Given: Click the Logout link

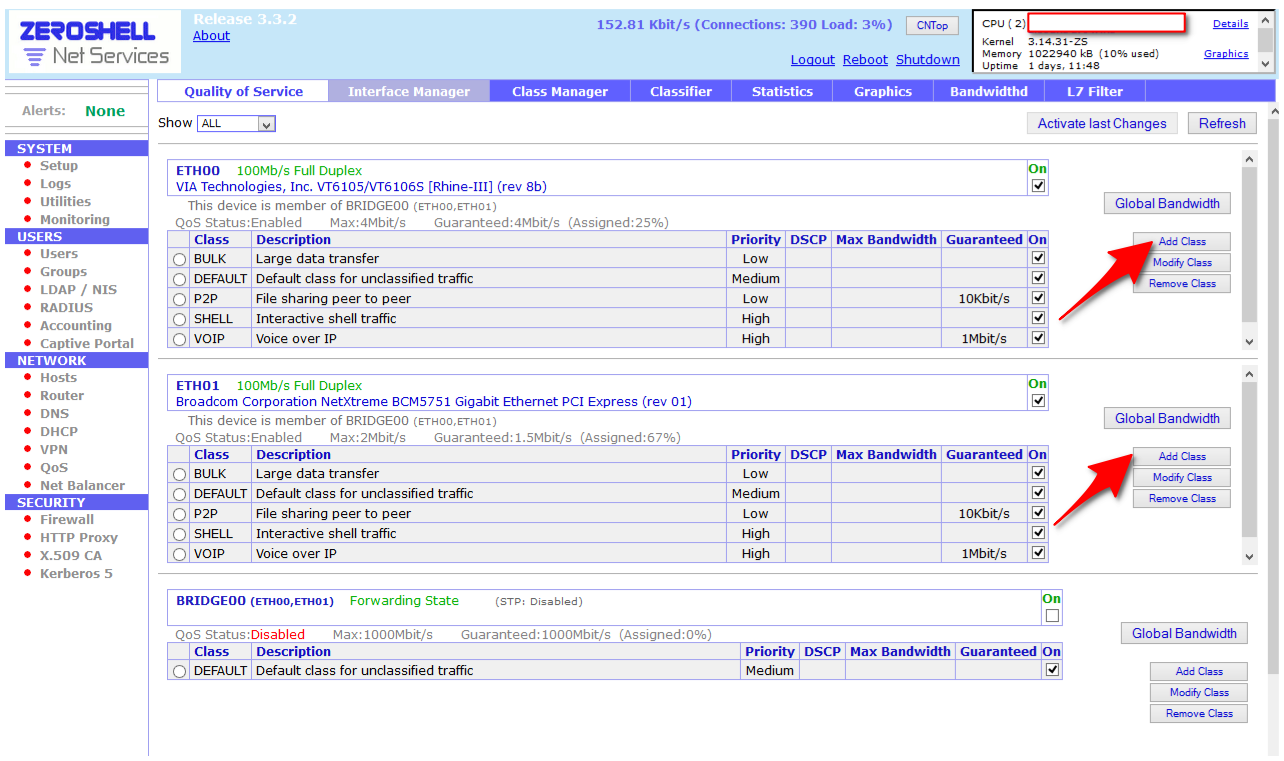Looking at the screenshot, I should 812,60.
